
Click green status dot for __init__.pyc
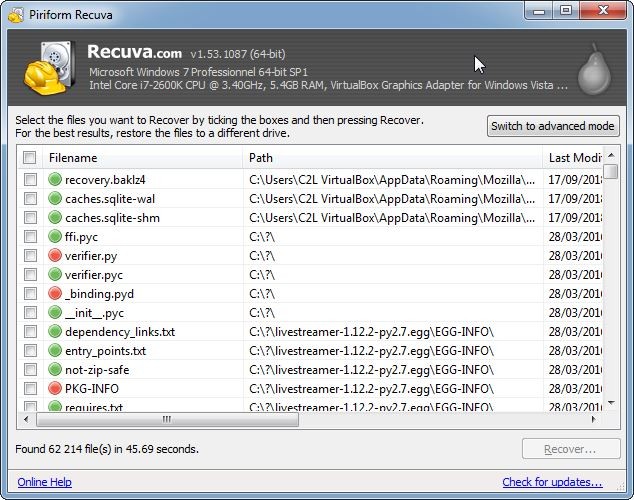pos(55,312)
